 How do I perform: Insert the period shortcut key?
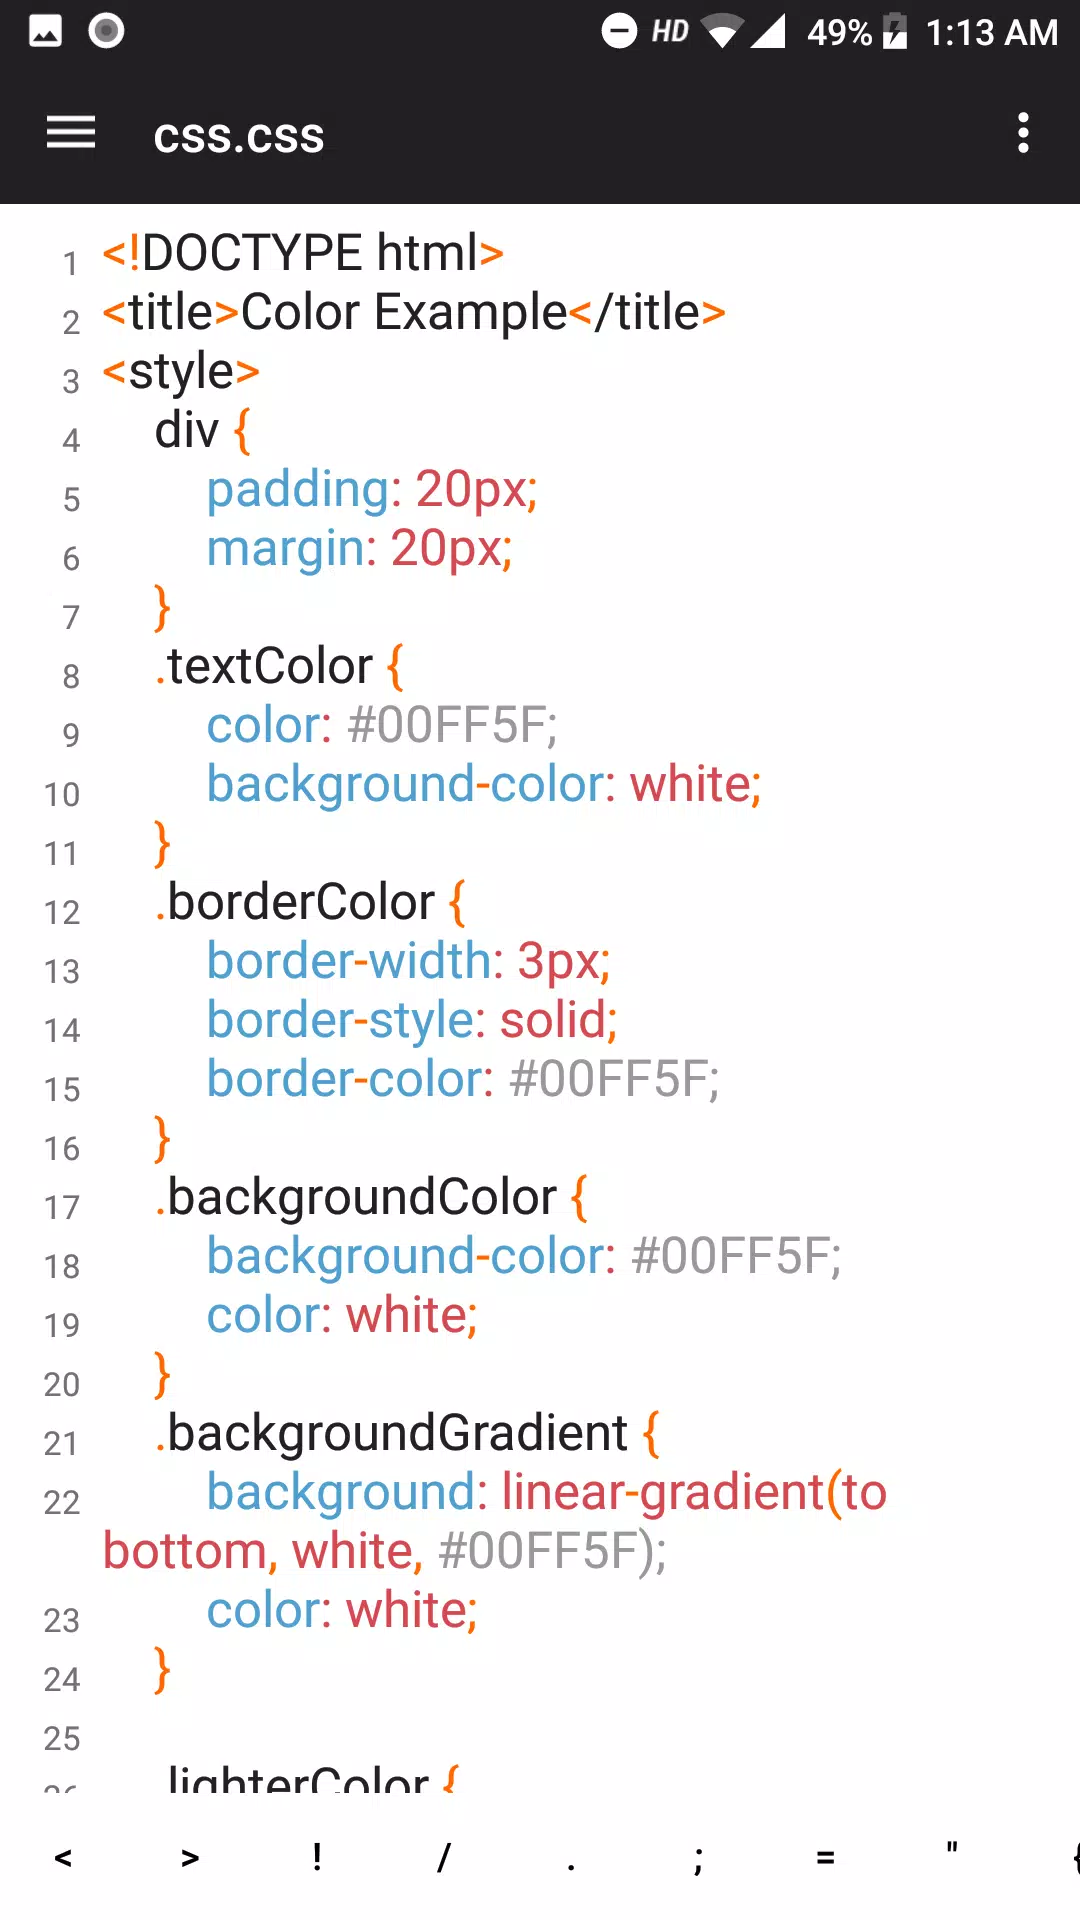point(571,1858)
